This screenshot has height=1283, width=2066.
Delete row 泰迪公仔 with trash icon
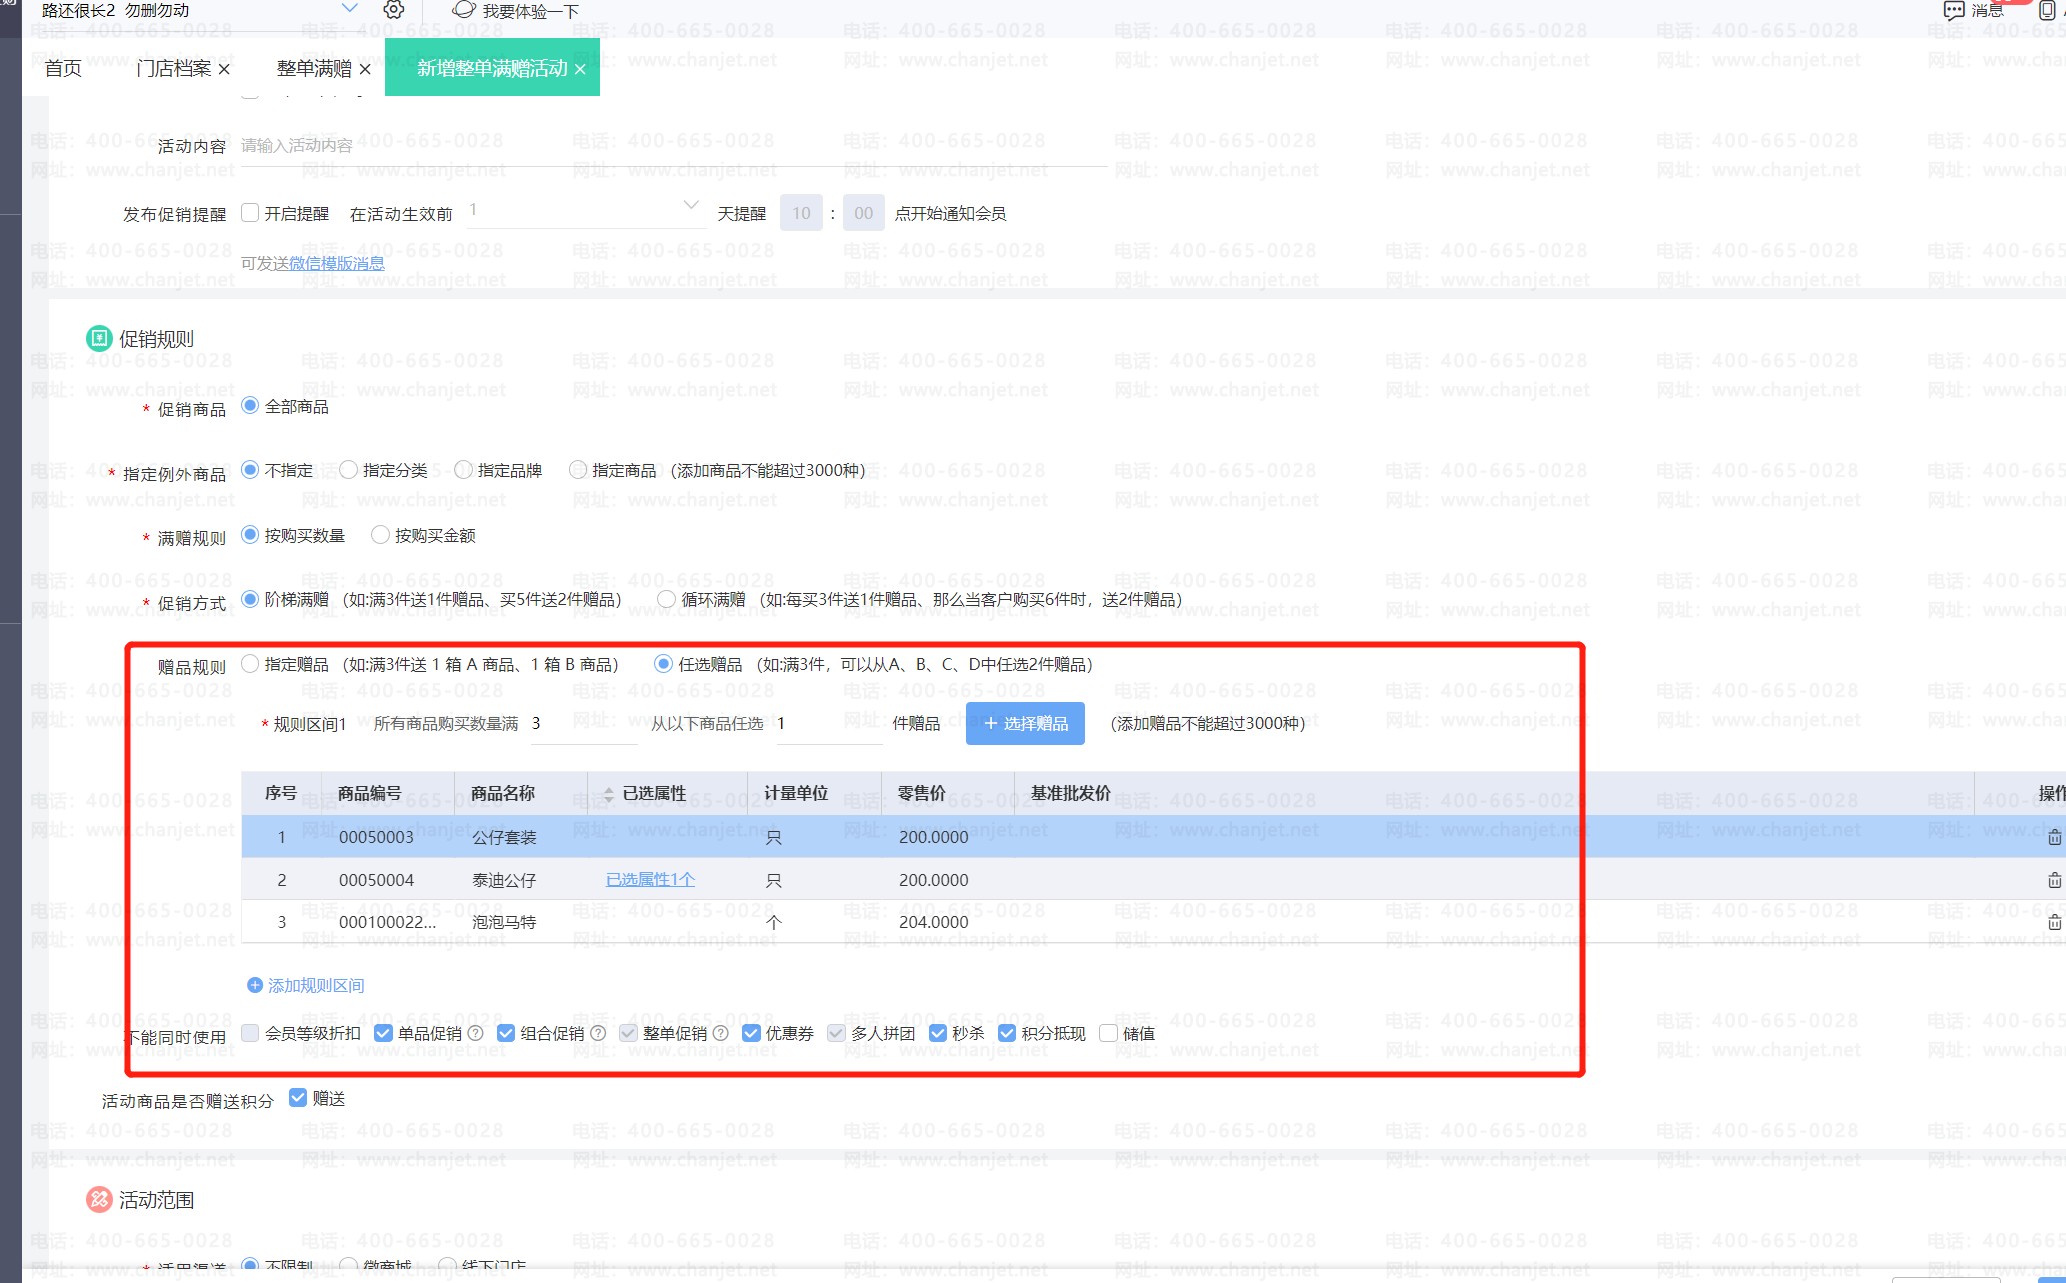point(2054,880)
